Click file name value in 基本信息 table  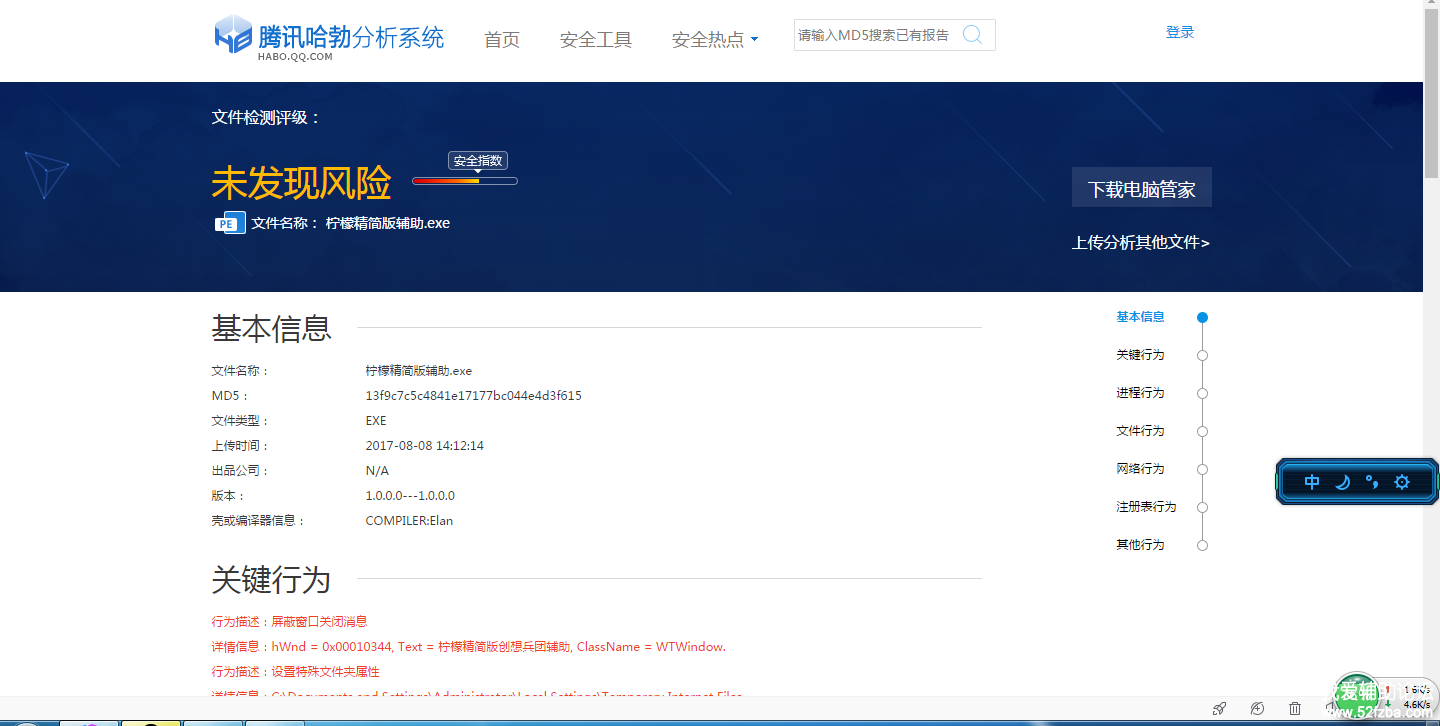[x=419, y=371]
